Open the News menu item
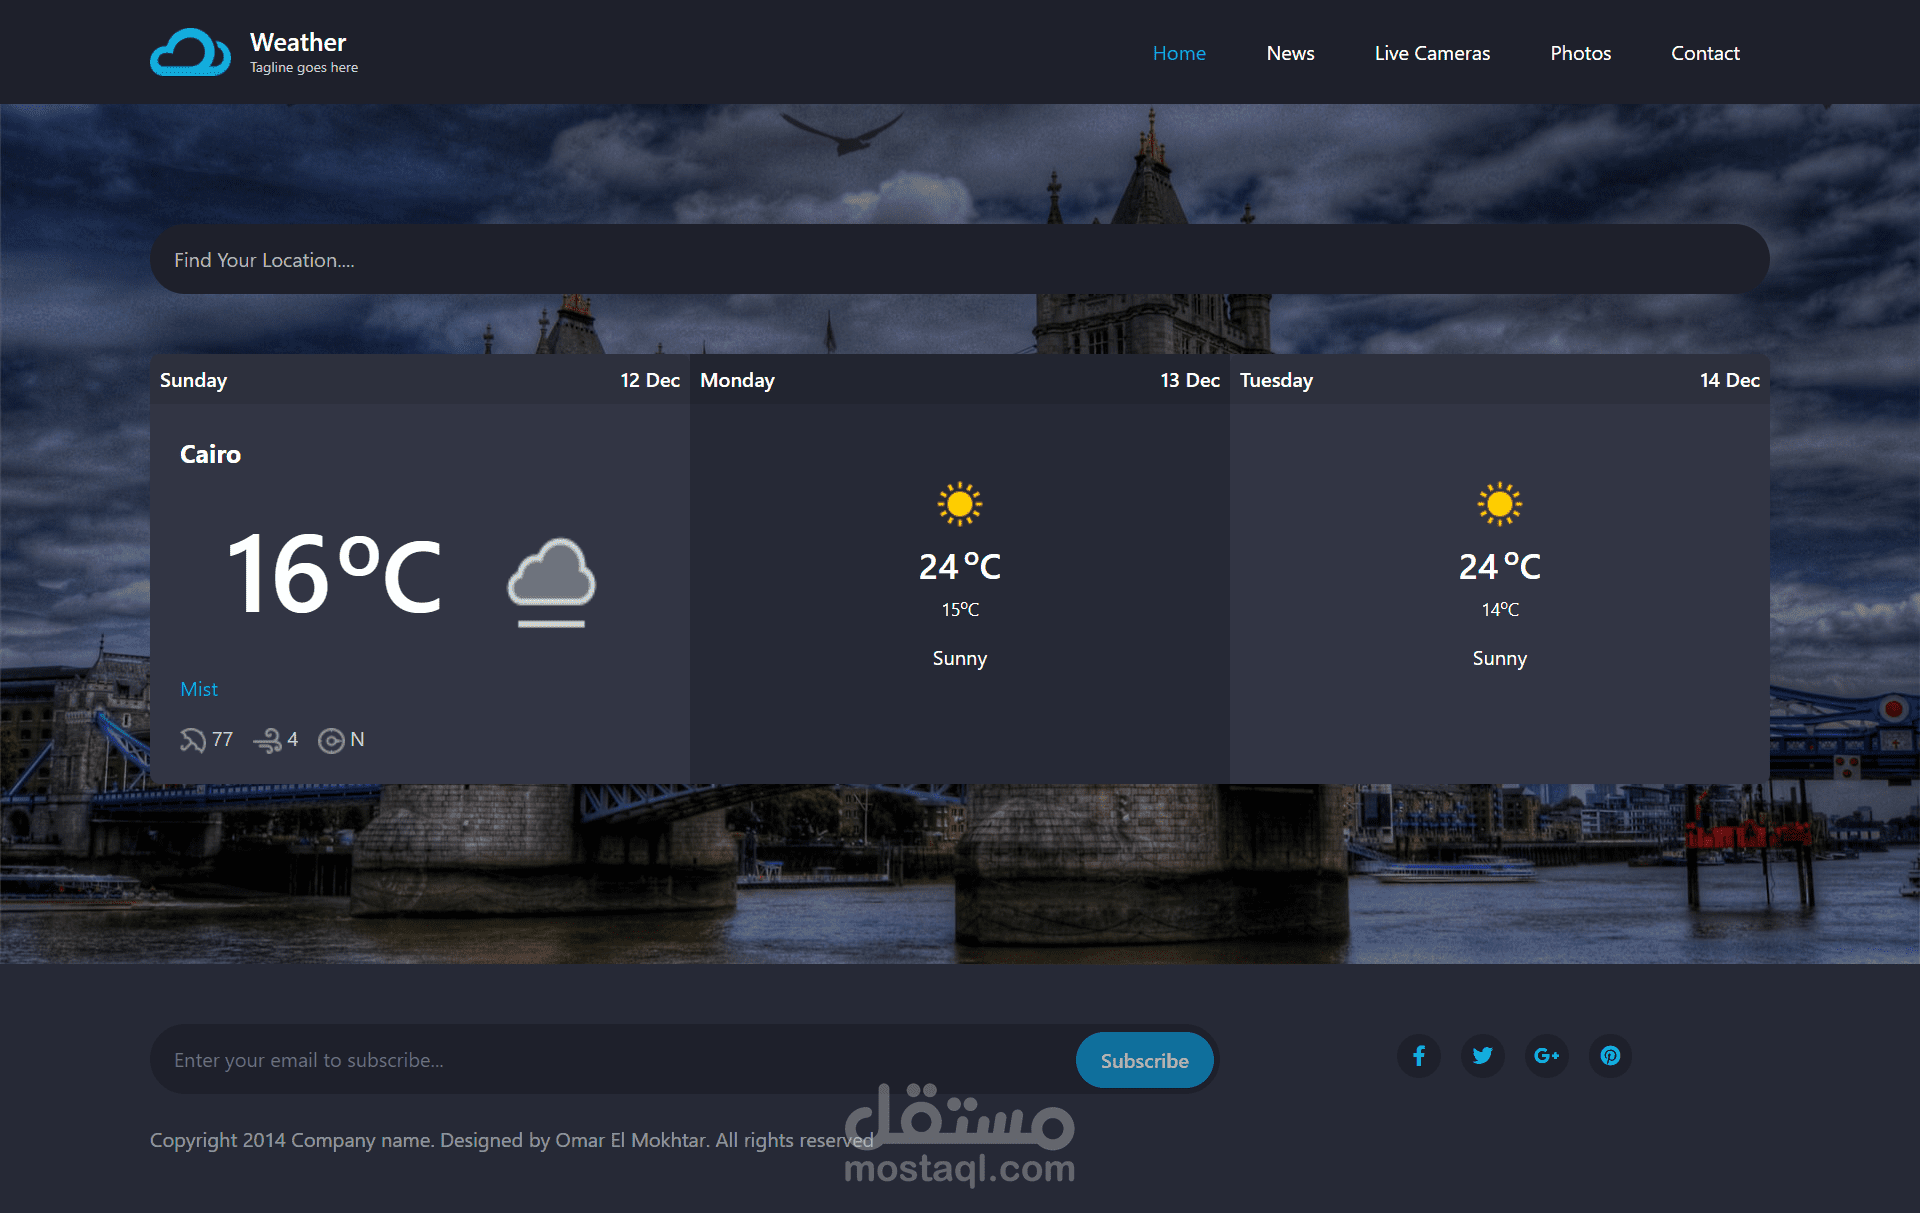The width and height of the screenshot is (1920, 1213). pyautogui.click(x=1290, y=53)
